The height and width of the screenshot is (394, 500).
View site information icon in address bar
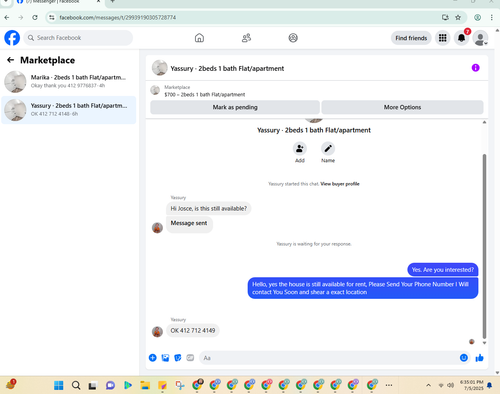click(x=52, y=17)
